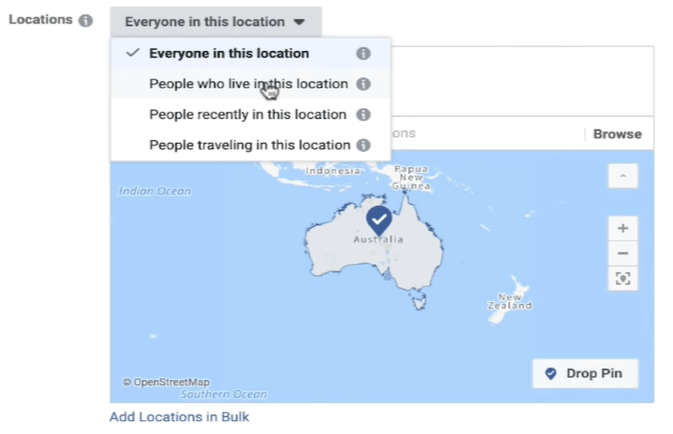Click the fit-to-bounds map icon

[623, 279]
